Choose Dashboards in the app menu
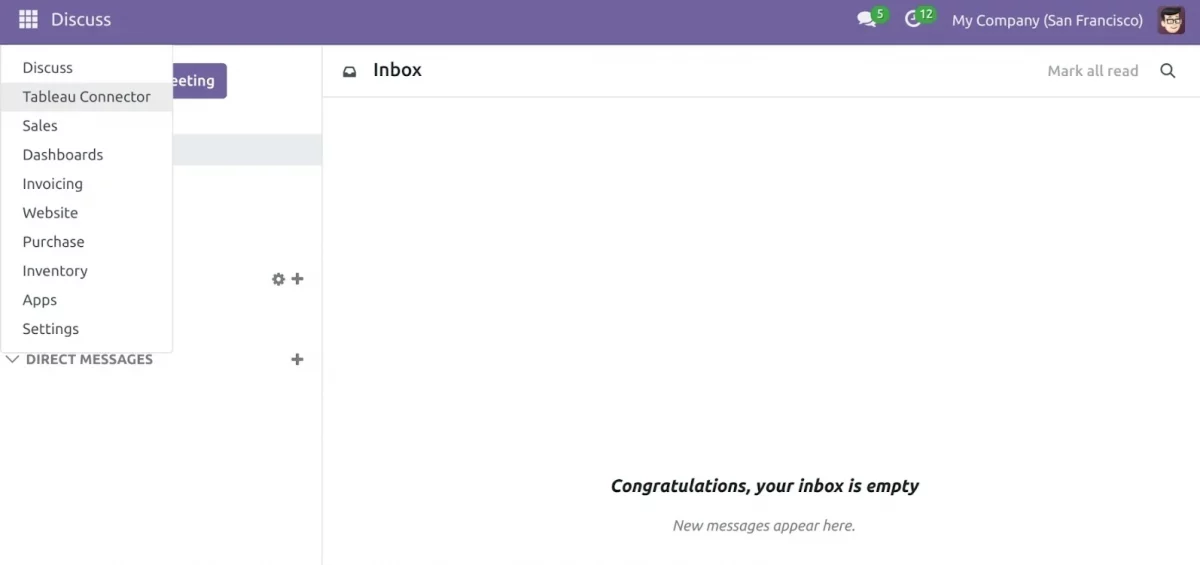Viewport: 1200px width, 565px height. click(x=63, y=155)
